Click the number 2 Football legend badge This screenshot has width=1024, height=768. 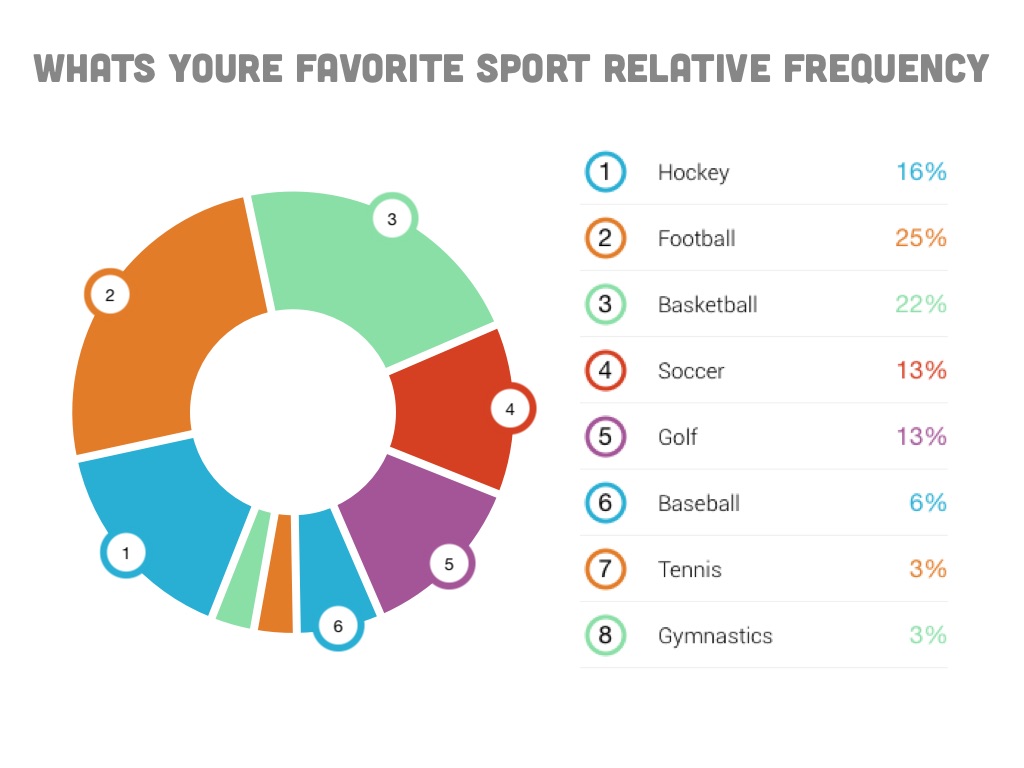pyautogui.click(x=605, y=238)
